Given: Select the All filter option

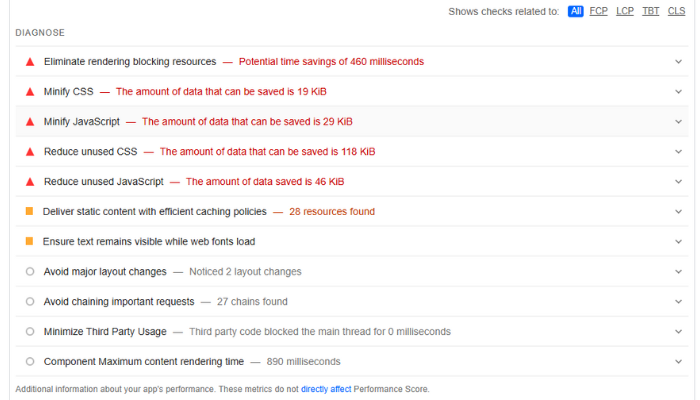Looking at the screenshot, I should click(576, 12).
